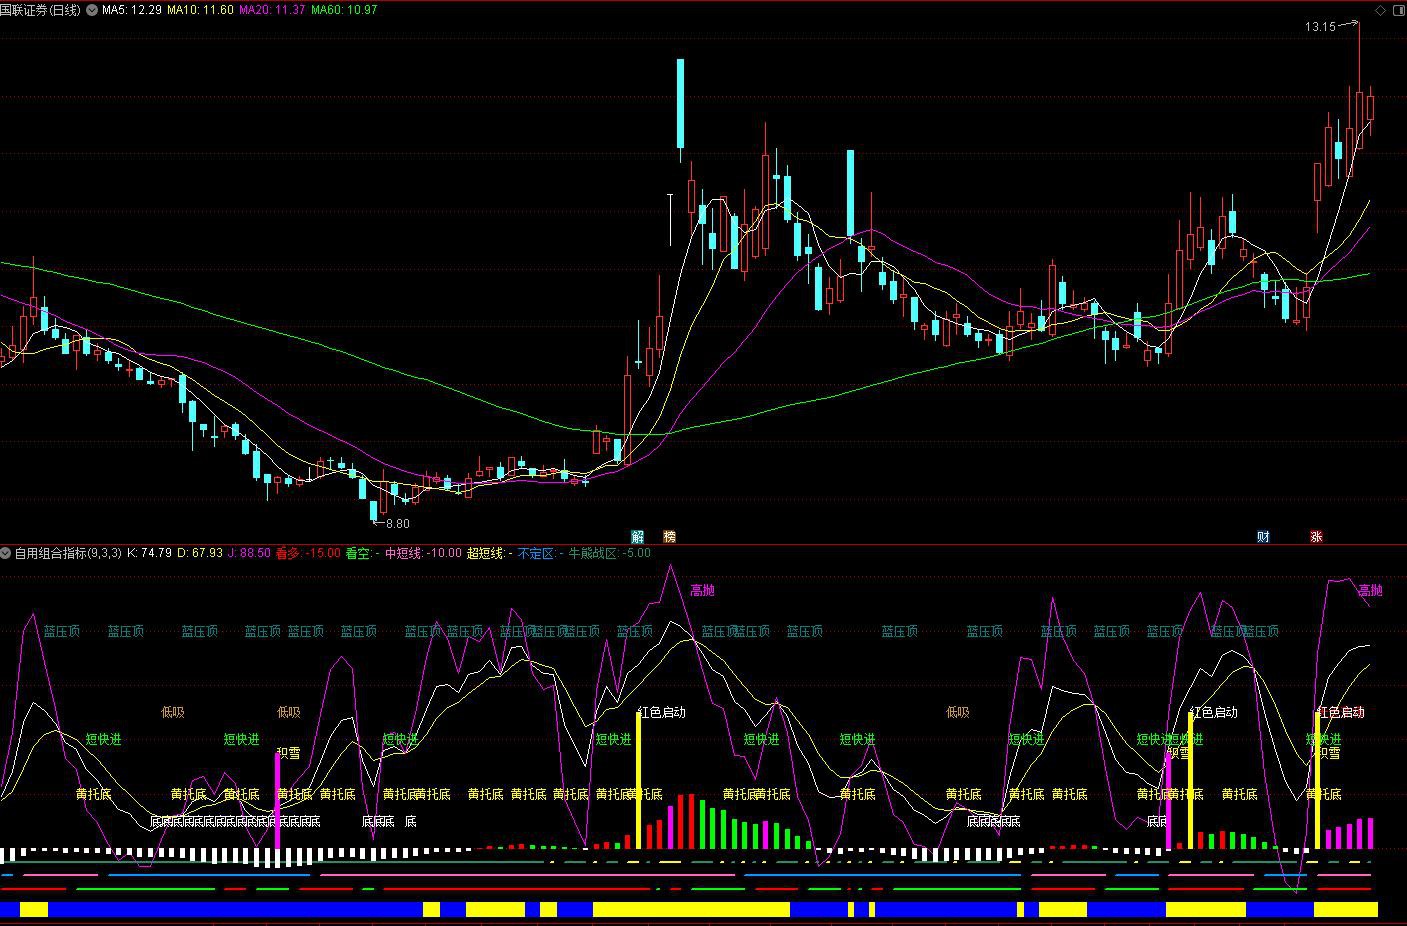Open the 榜 ranking marker on the date axis
This screenshot has width=1407, height=926.
(670, 537)
